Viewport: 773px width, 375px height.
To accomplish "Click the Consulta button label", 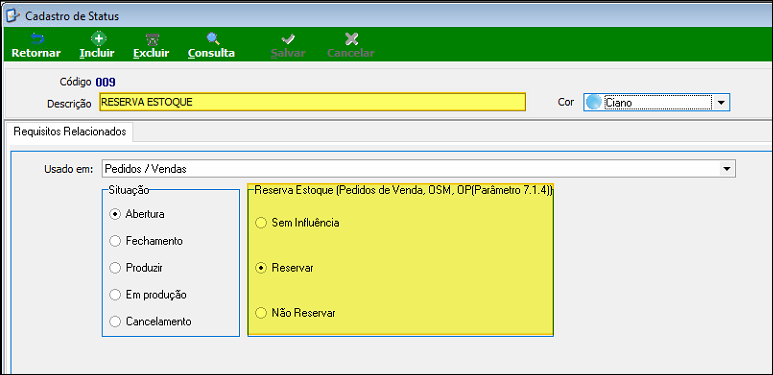I will [x=211, y=53].
